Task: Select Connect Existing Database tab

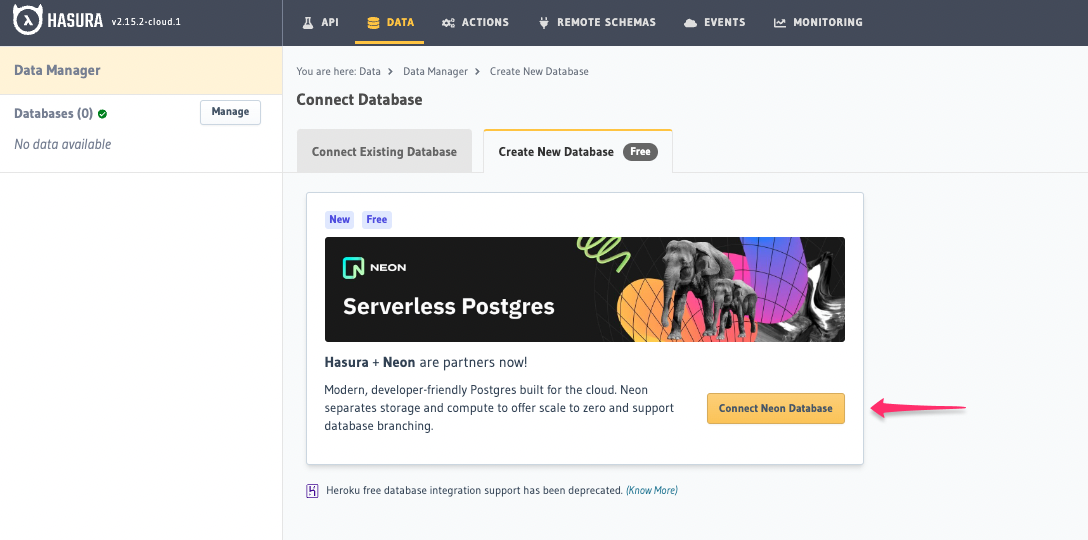Action: [x=384, y=151]
